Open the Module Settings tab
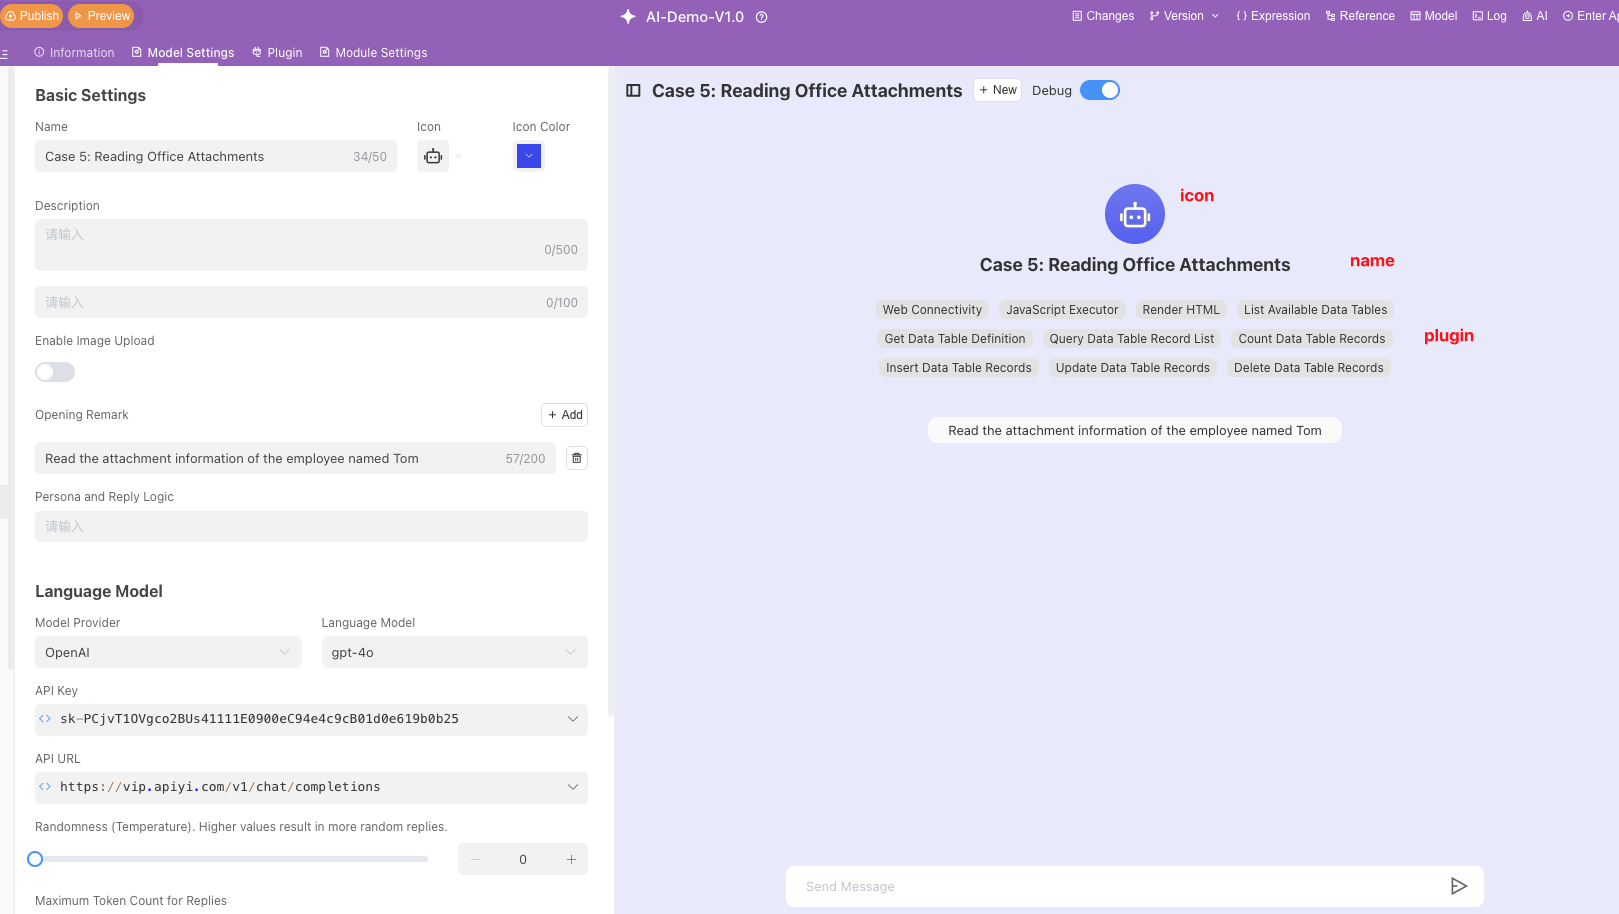 (373, 53)
